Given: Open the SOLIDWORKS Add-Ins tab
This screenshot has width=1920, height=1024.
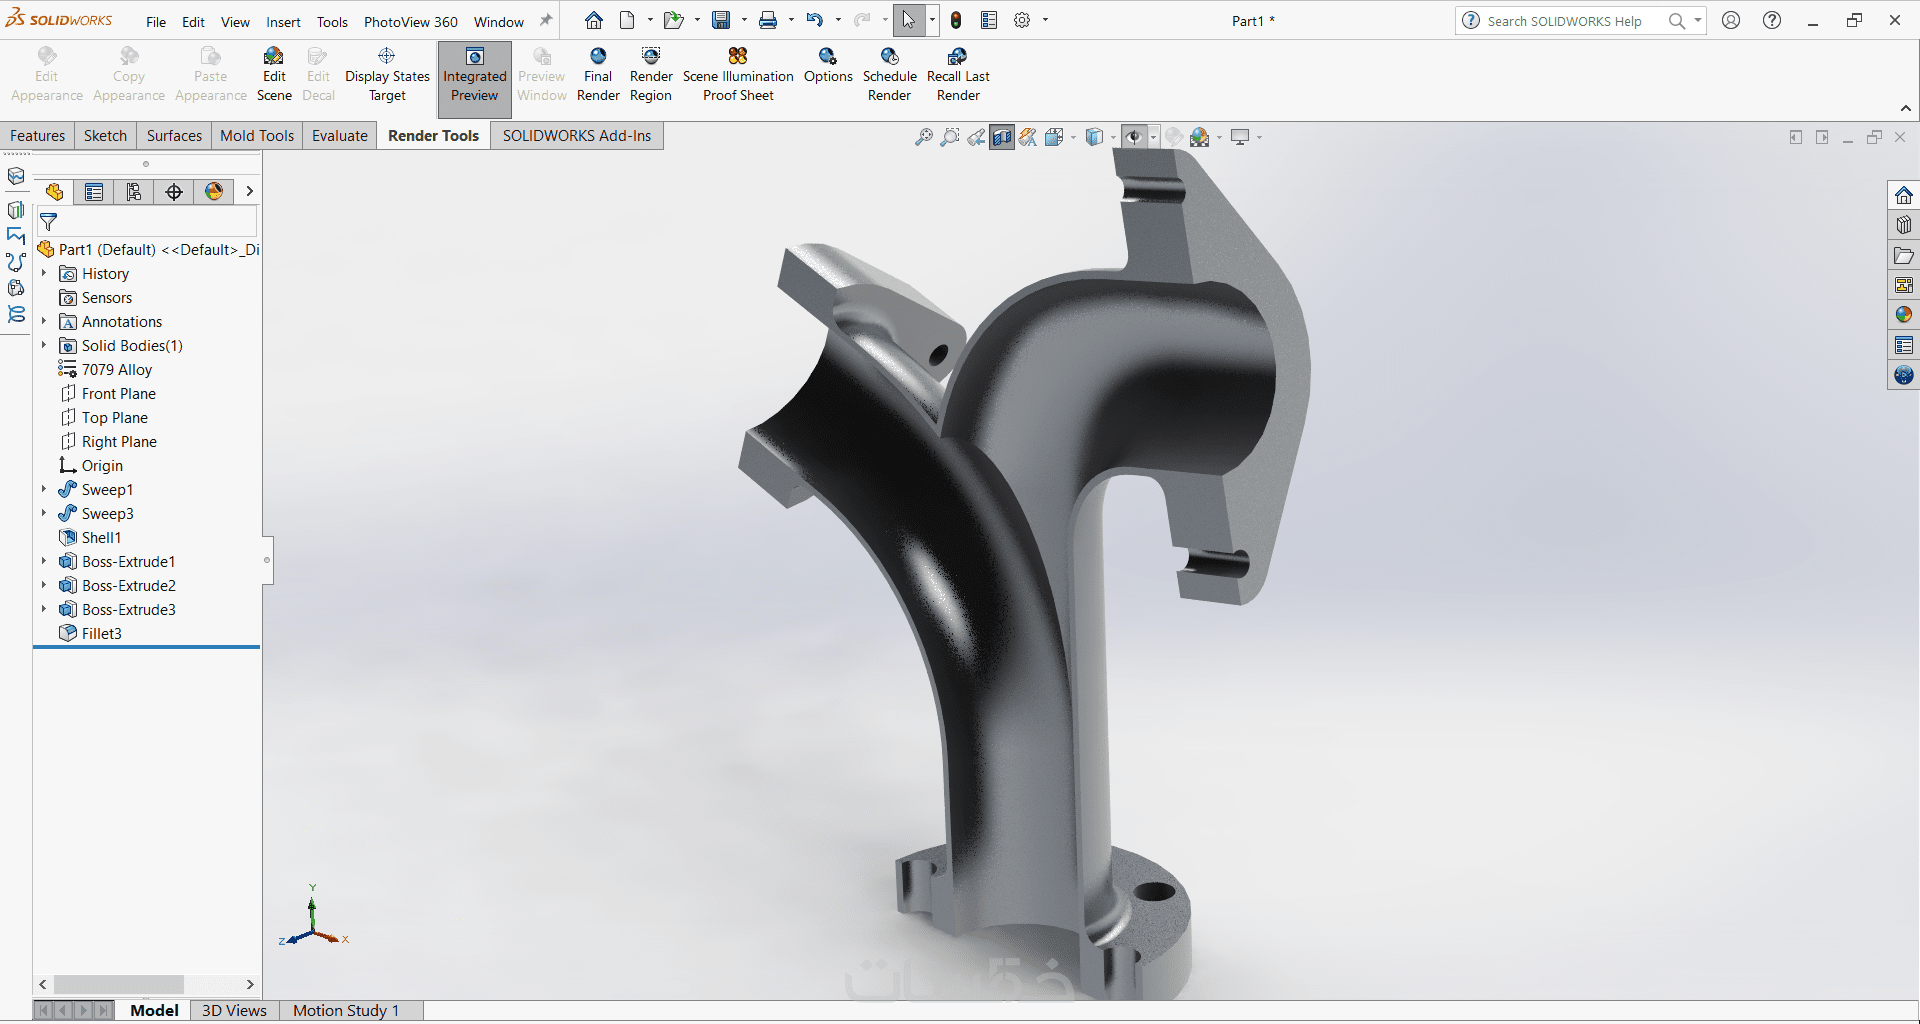Looking at the screenshot, I should click(x=577, y=136).
